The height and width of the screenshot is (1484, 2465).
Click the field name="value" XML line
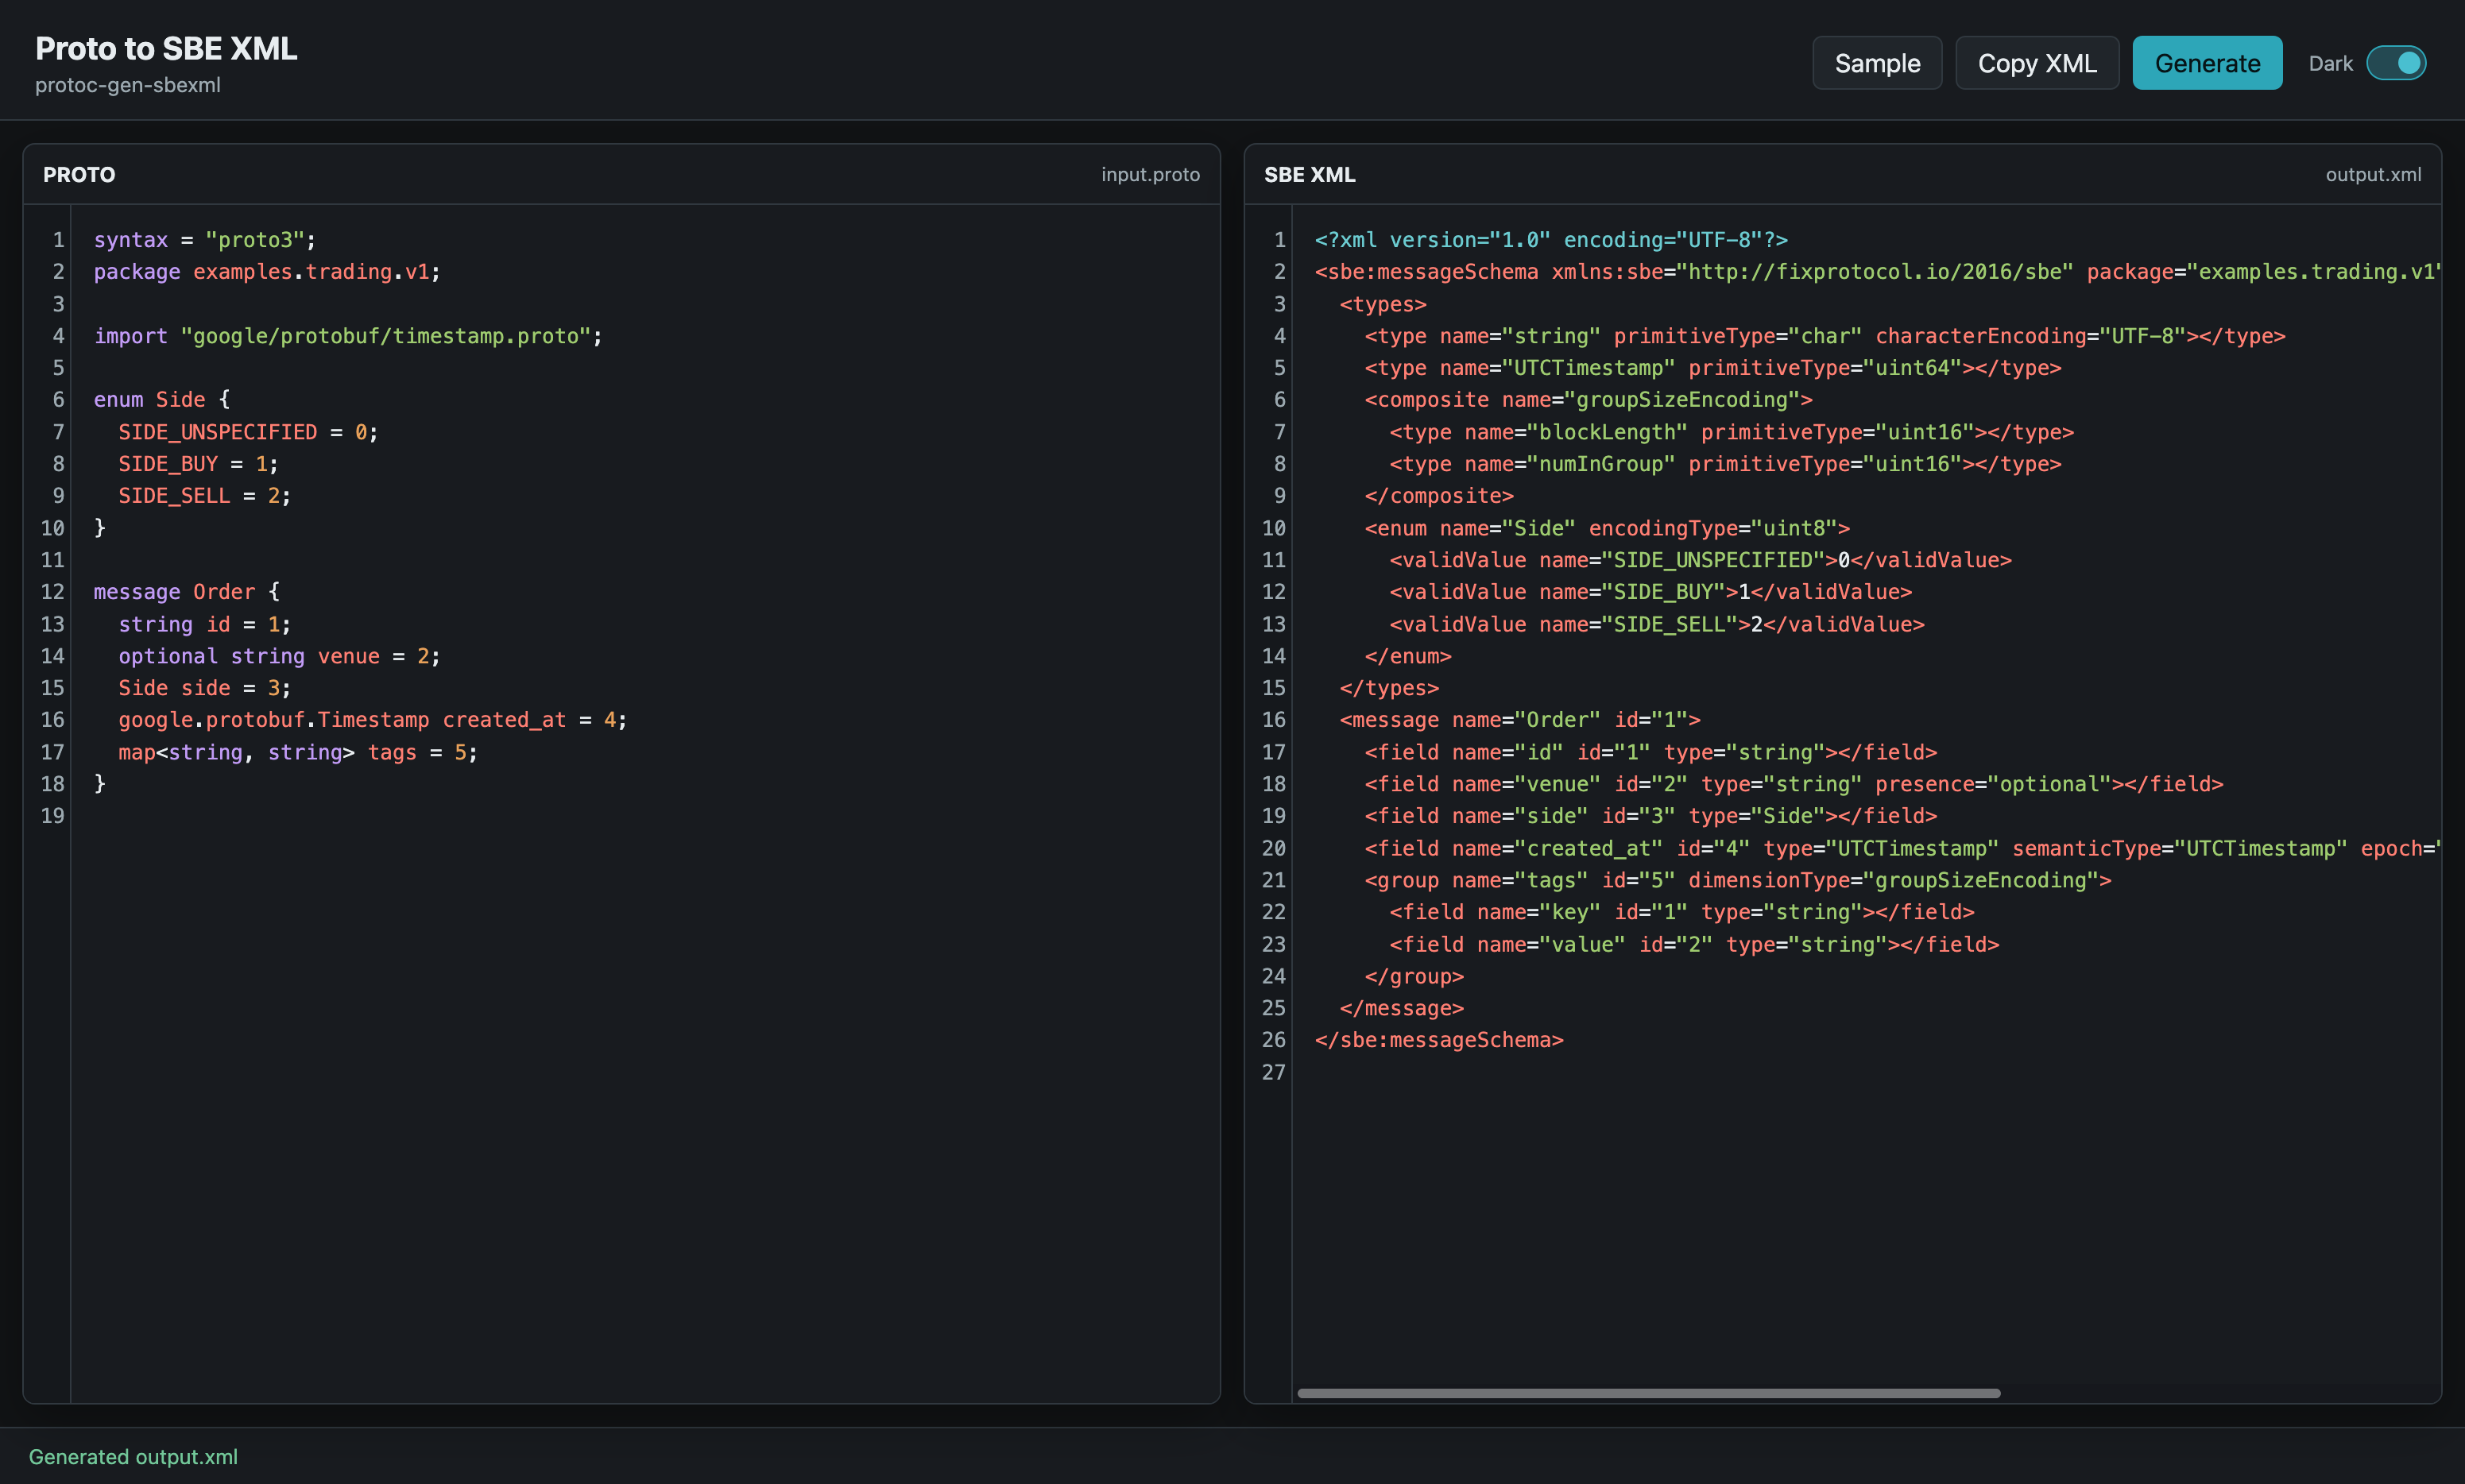pyautogui.click(x=1694, y=944)
